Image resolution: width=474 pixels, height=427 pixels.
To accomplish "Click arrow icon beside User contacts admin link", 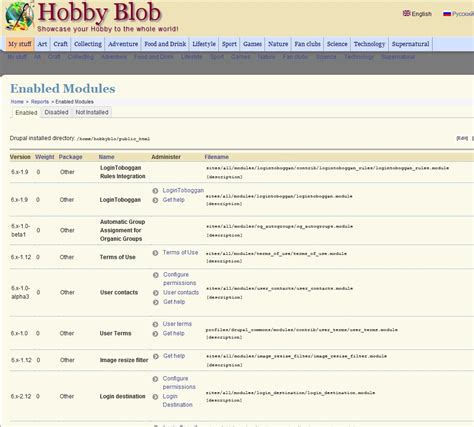I will click(156, 293).
